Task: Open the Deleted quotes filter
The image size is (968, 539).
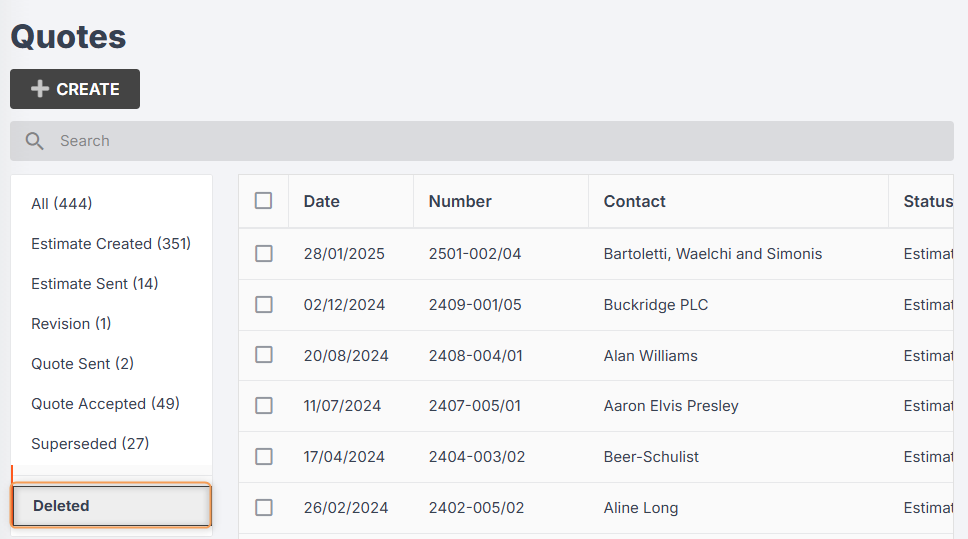Action: coord(112,506)
